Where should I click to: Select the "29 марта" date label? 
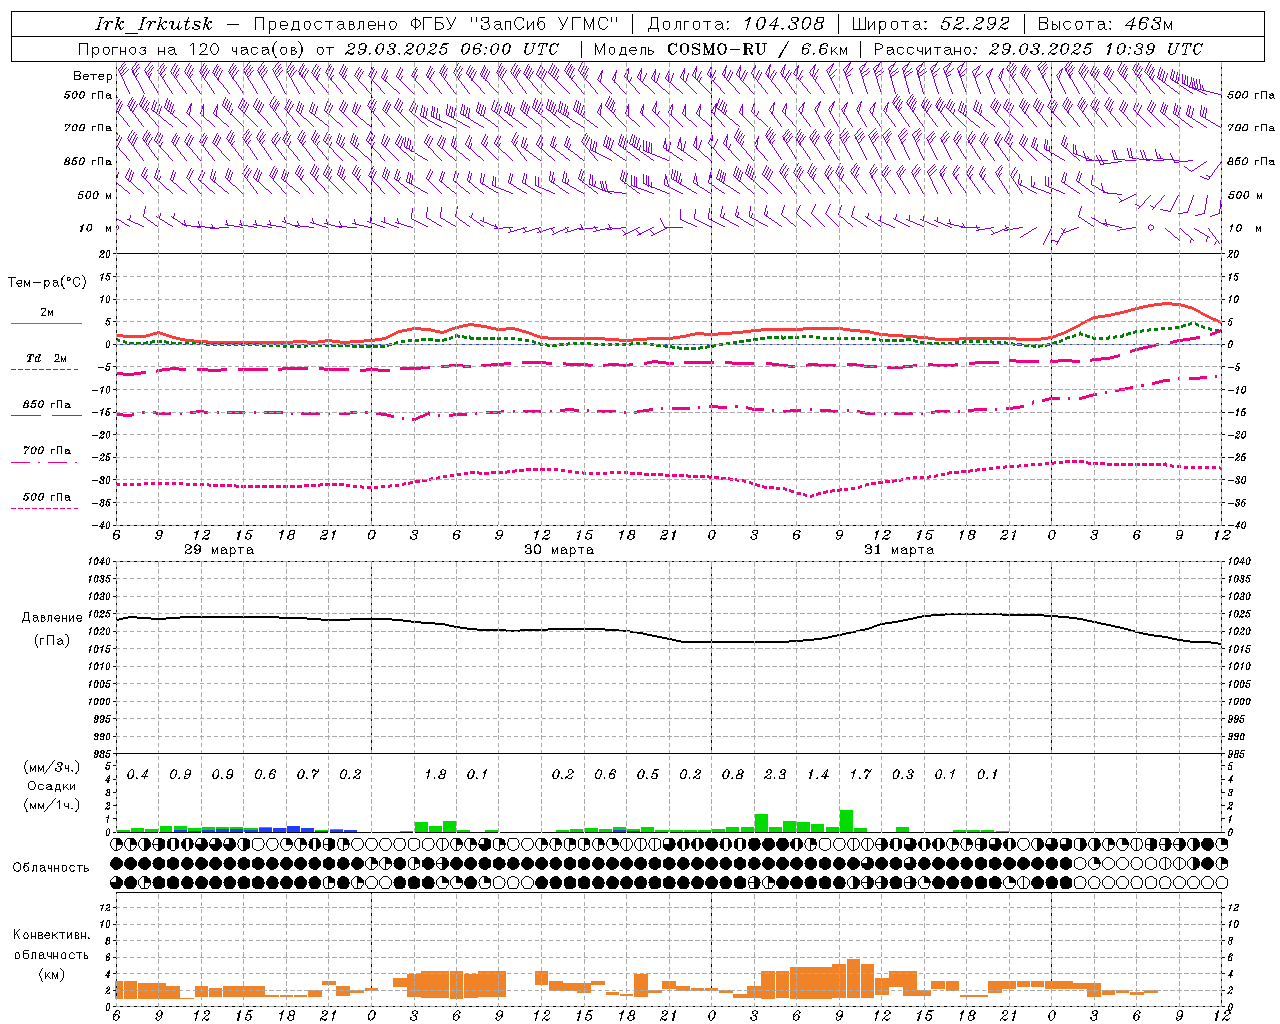[x=219, y=550]
